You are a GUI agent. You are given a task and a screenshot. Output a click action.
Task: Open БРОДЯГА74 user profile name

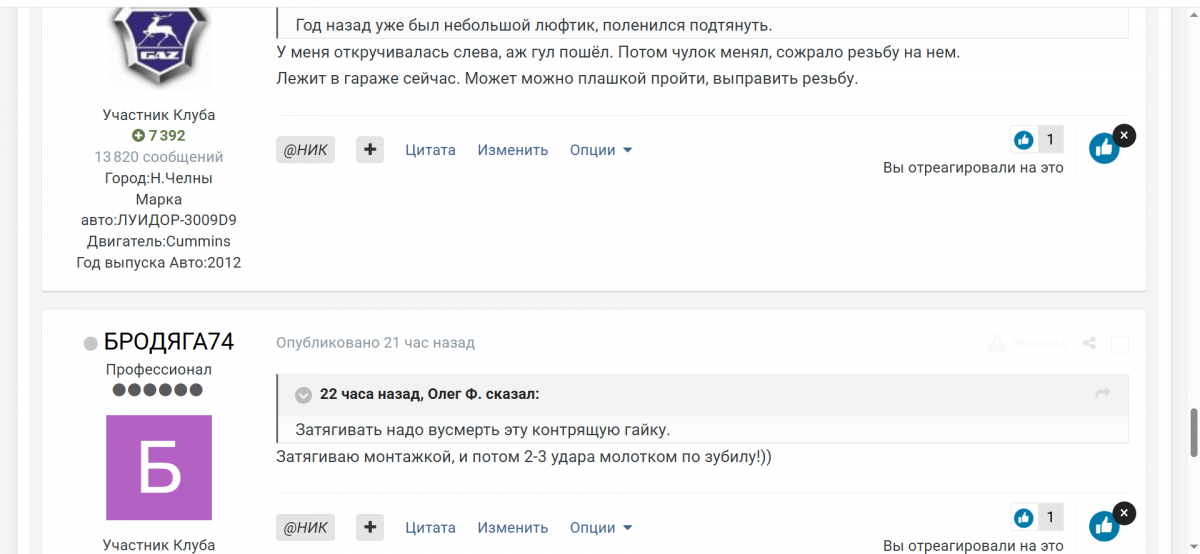pyautogui.click(x=169, y=342)
